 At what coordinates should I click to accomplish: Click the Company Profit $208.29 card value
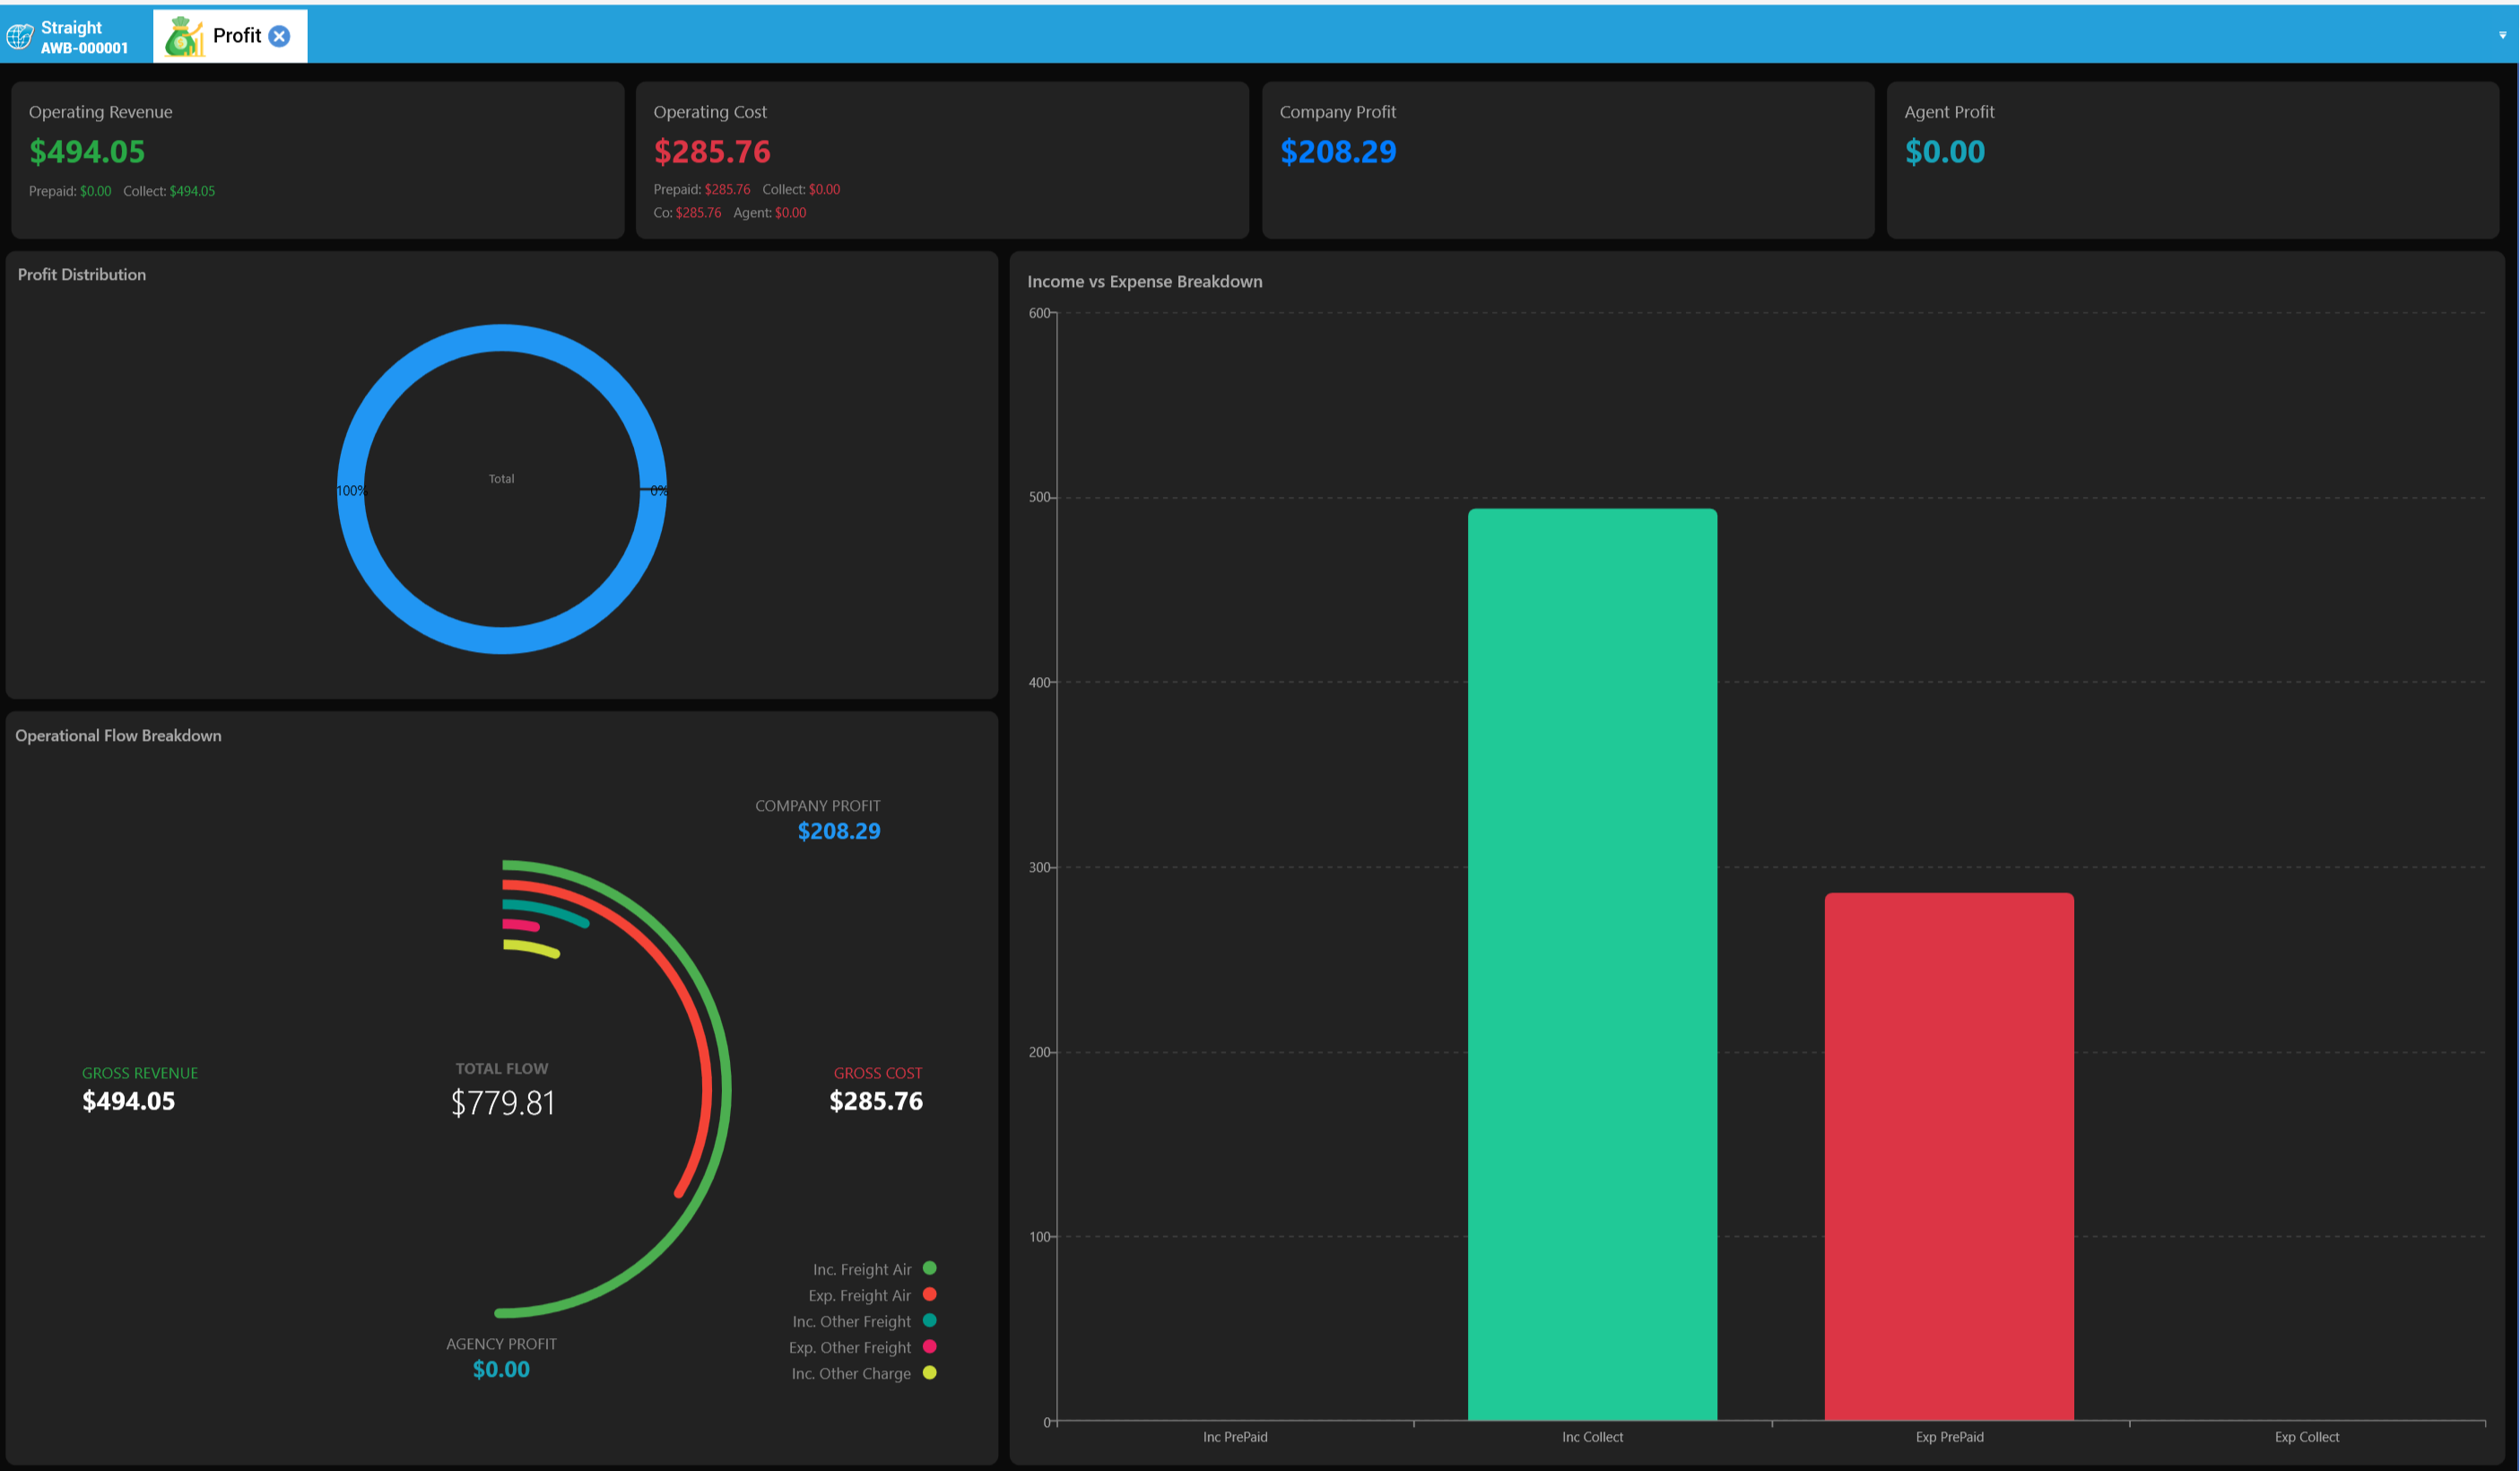coord(1338,151)
